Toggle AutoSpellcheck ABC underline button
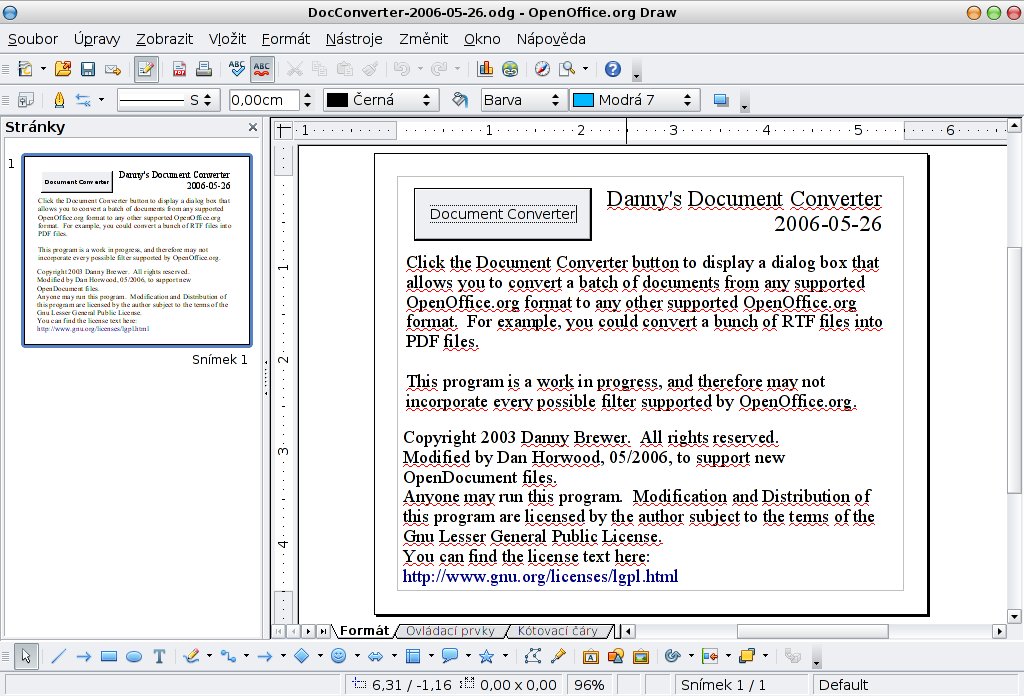This screenshot has height=696, width=1024. [262, 69]
